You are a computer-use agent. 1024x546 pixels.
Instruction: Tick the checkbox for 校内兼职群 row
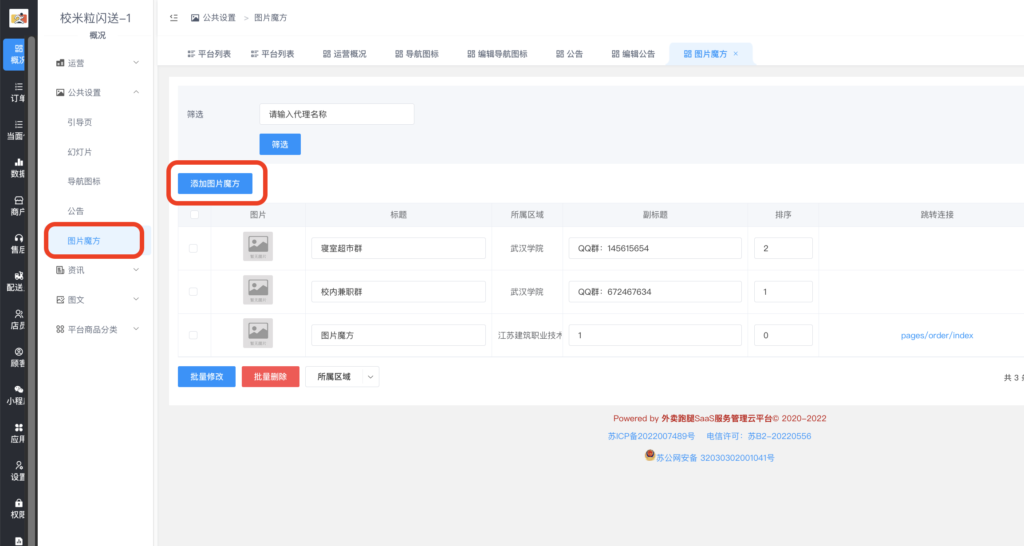pyautogui.click(x=193, y=292)
